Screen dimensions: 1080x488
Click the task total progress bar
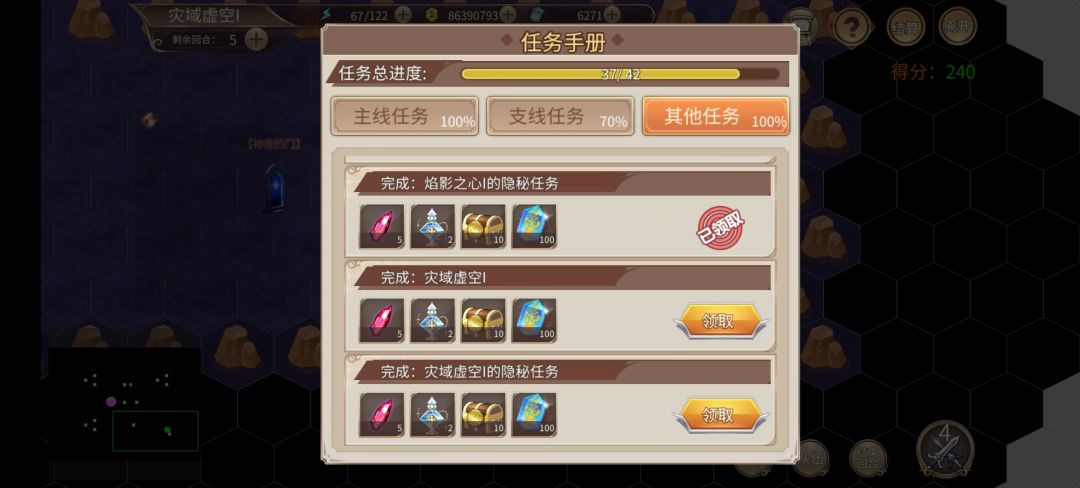(x=620, y=74)
